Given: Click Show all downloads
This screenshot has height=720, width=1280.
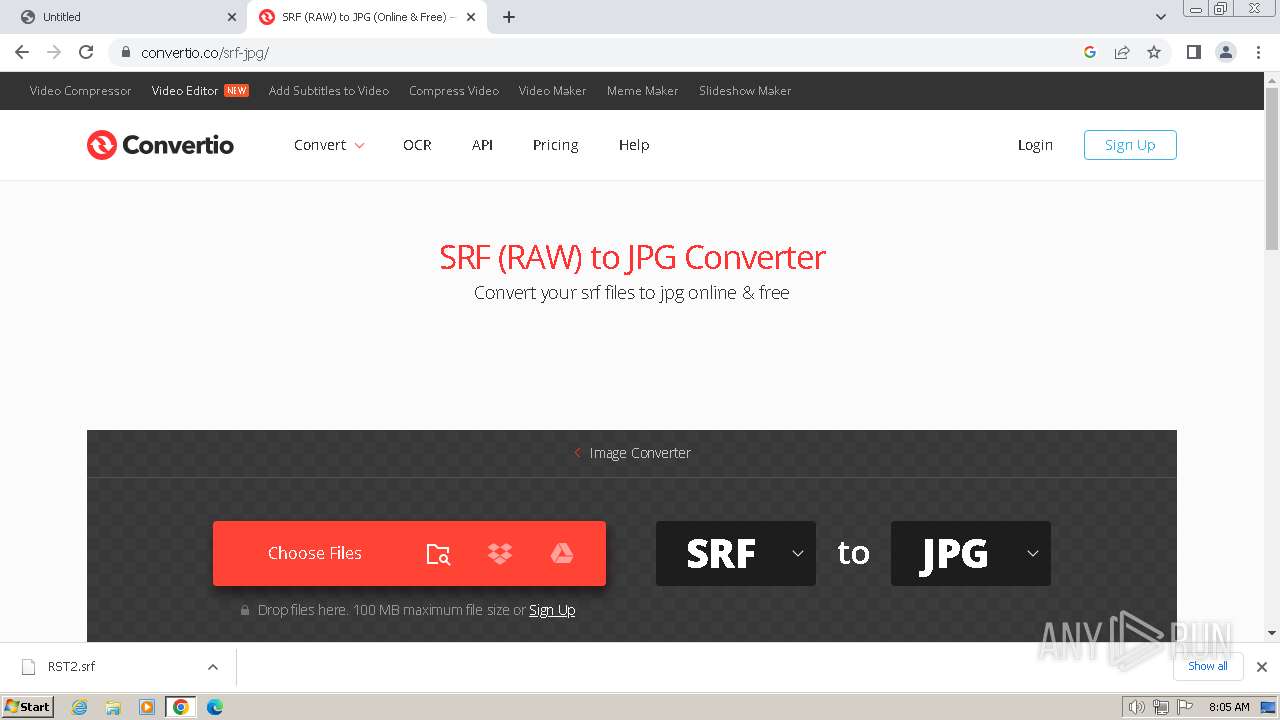Looking at the screenshot, I should (x=1208, y=667).
